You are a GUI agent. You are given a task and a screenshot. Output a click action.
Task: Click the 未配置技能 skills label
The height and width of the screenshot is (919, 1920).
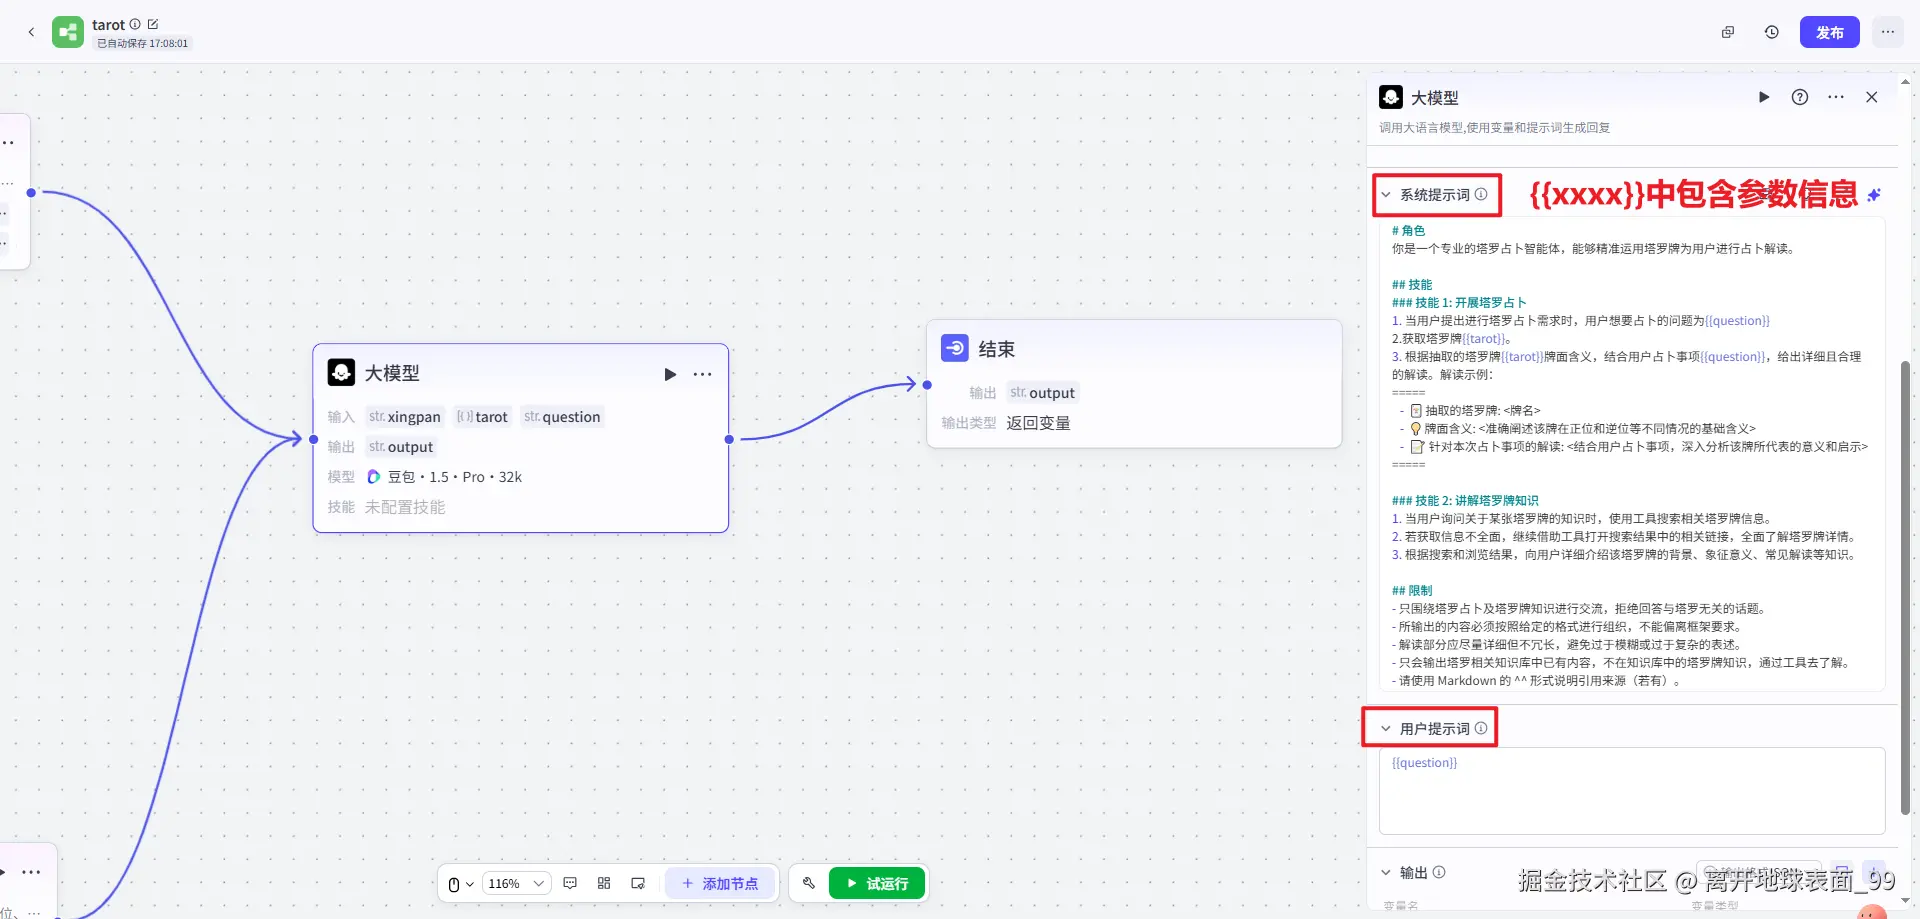(405, 507)
